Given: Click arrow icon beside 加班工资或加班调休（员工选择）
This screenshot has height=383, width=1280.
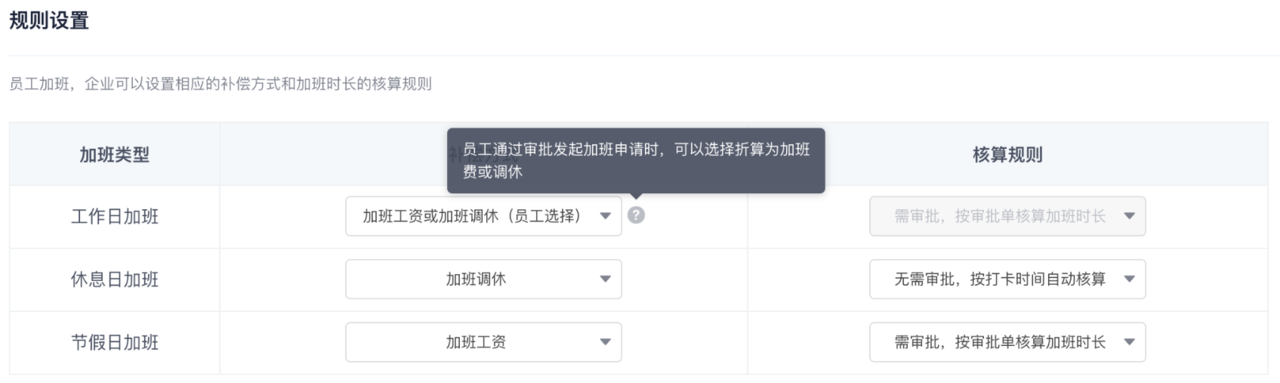Looking at the screenshot, I should [x=605, y=217].
